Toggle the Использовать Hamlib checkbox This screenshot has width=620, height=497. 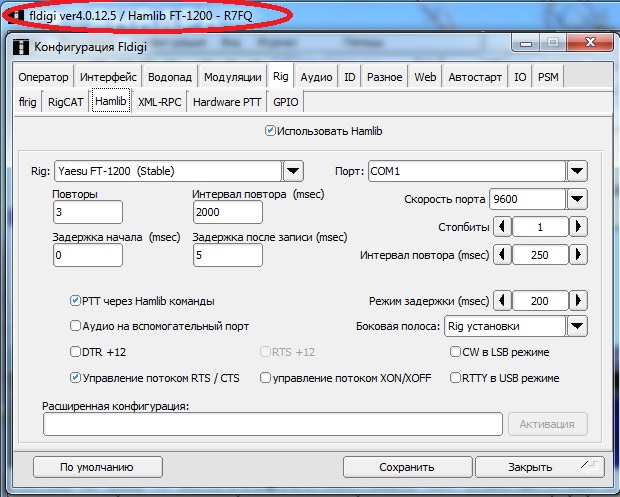coord(270,131)
